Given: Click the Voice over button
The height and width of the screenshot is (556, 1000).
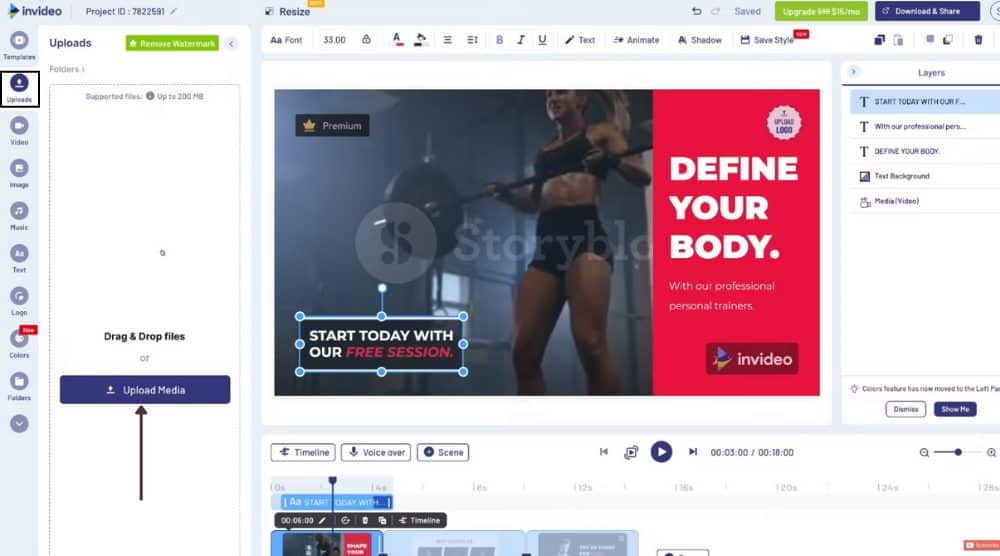Looking at the screenshot, I should (x=376, y=452).
